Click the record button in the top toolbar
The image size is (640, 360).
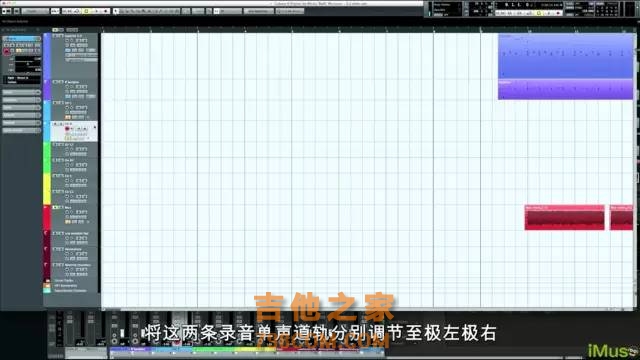point(106,11)
